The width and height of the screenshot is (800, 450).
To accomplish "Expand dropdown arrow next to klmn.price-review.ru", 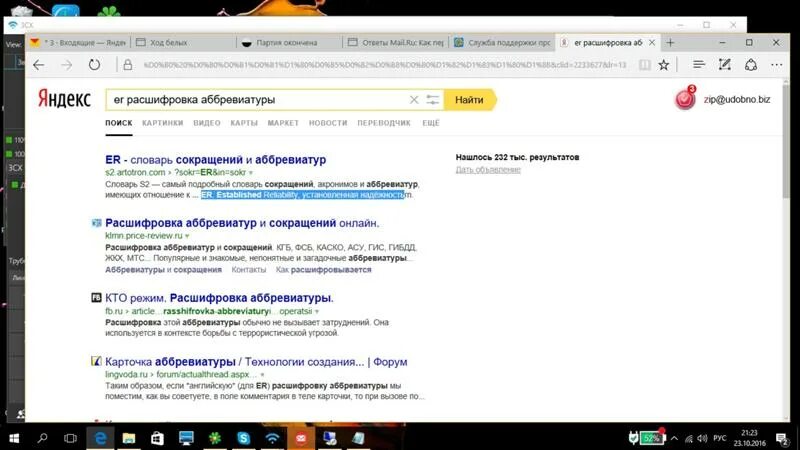I will 187,236.
